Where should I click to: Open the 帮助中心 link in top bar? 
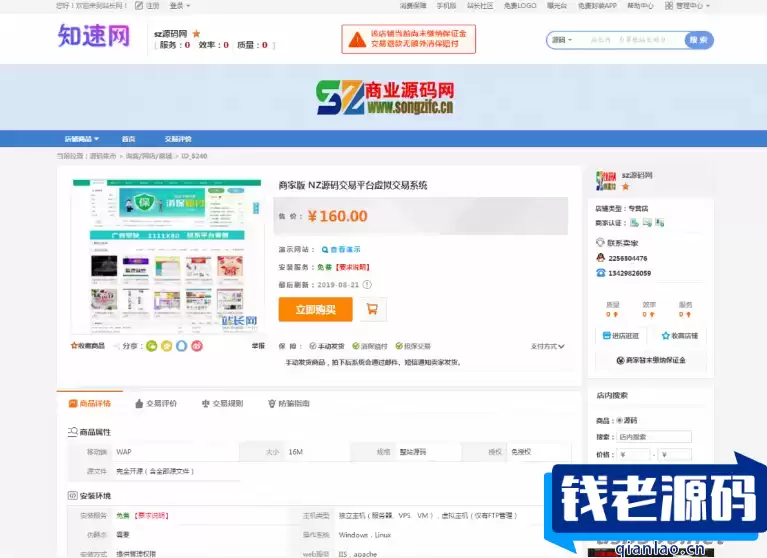point(640,6)
